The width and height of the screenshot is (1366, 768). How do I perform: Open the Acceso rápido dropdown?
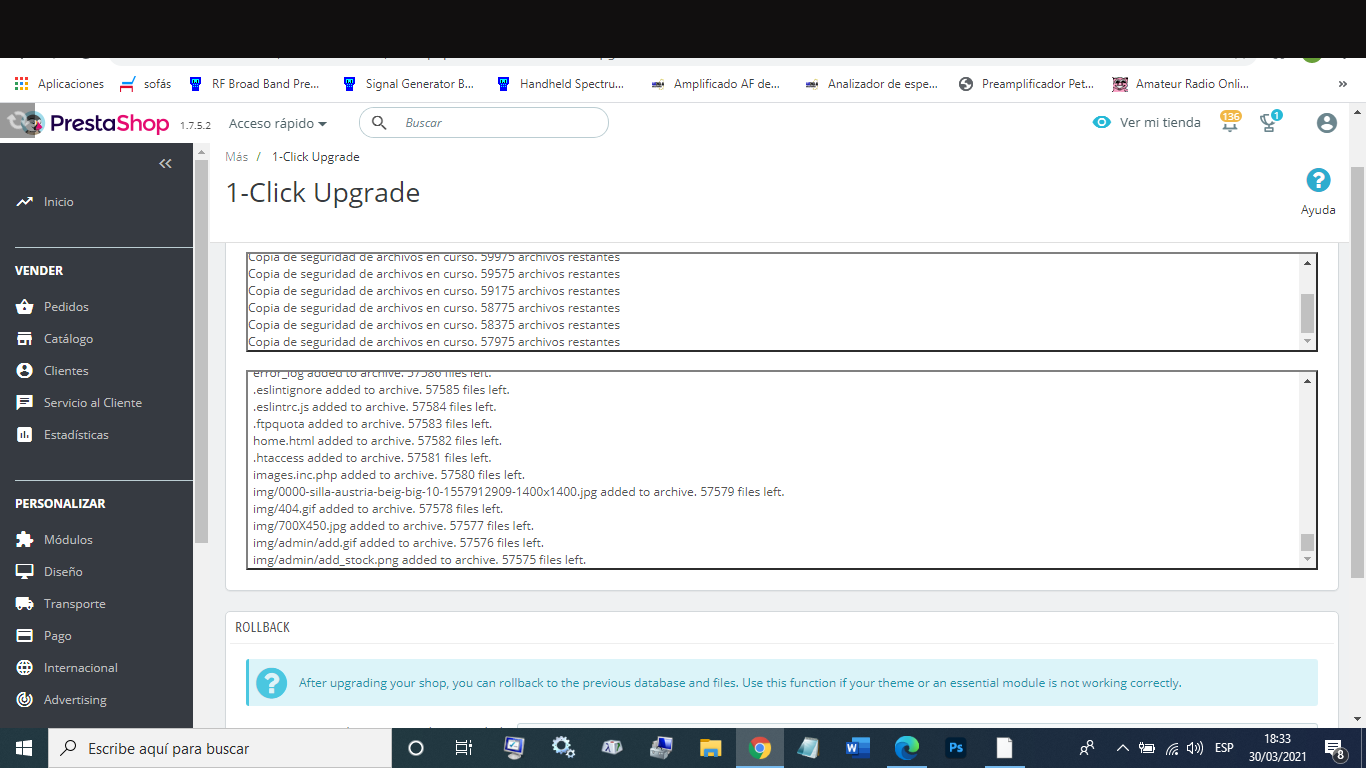(277, 123)
